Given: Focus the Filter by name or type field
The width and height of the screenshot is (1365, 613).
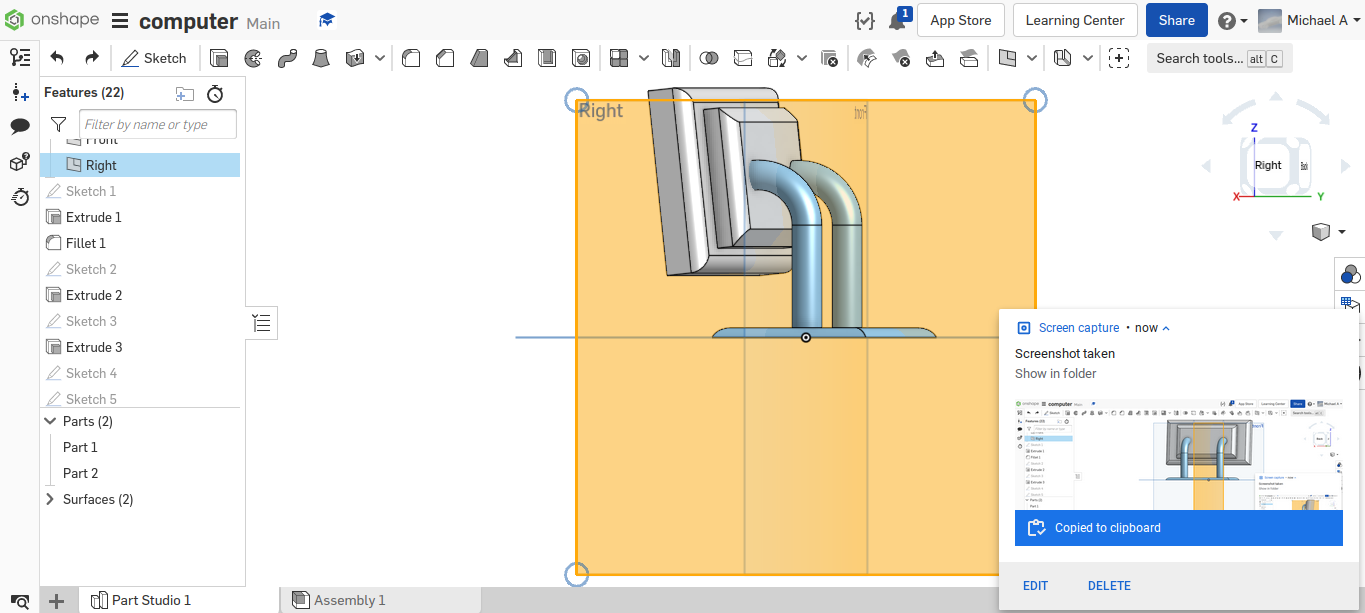Looking at the screenshot, I should (x=158, y=124).
